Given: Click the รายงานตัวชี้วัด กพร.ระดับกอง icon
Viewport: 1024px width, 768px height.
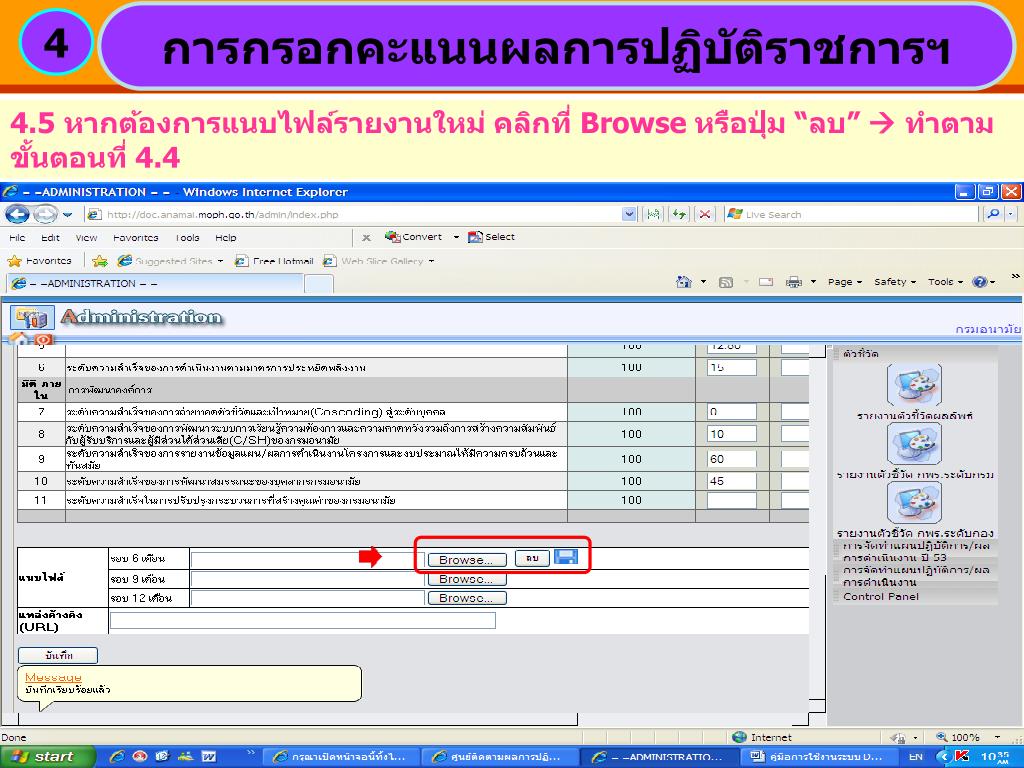Looking at the screenshot, I should [x=914, y=502].
